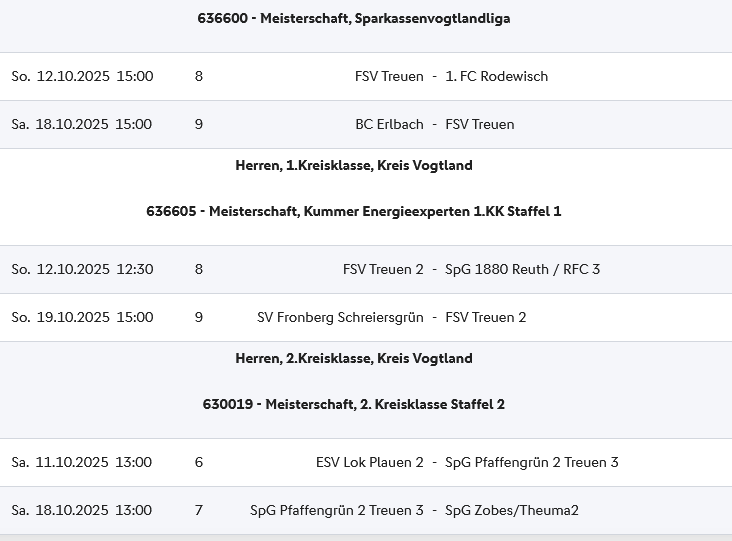Click the date Sa. 18.10.2025 15:00
Screen dimensions: 732x541
(82, 125)
